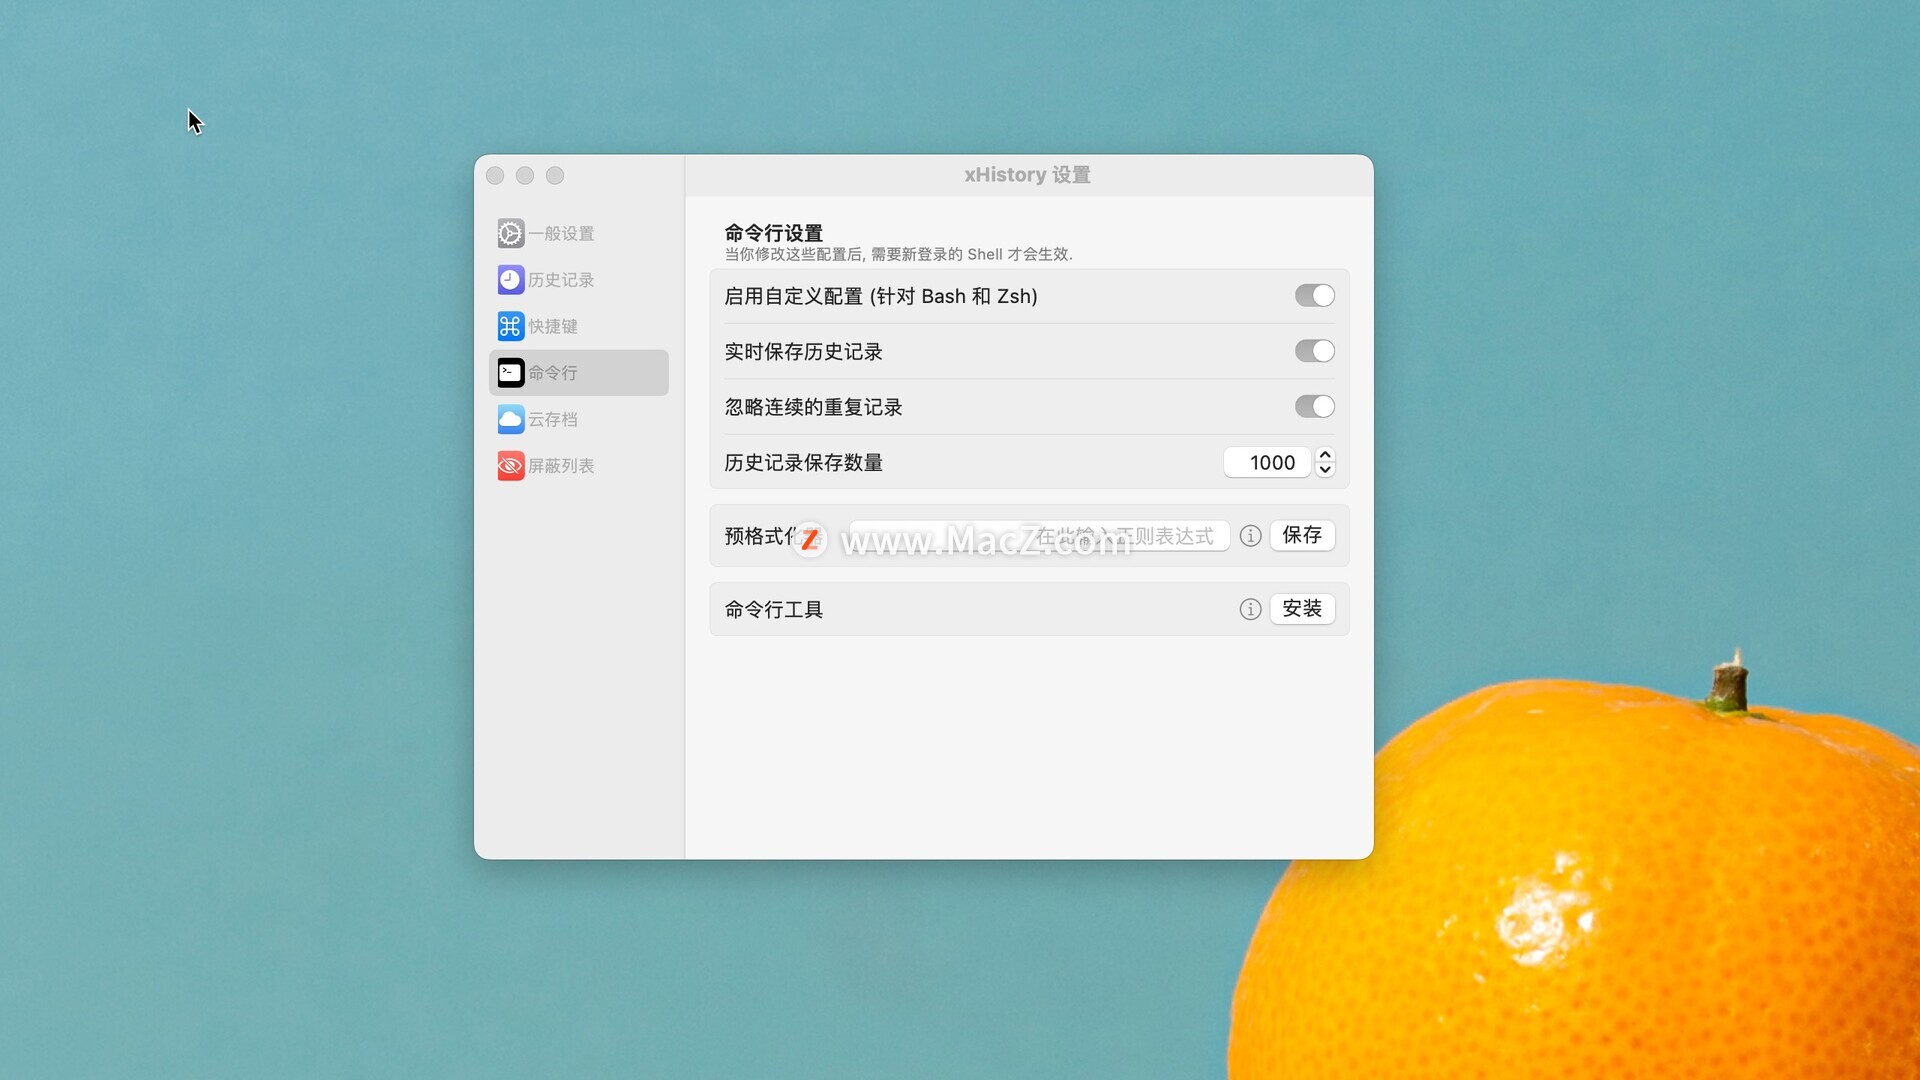Click the 保存 button
Image resolution: width=1920 pixels, height=1080 pixels.
point(1302,536)
